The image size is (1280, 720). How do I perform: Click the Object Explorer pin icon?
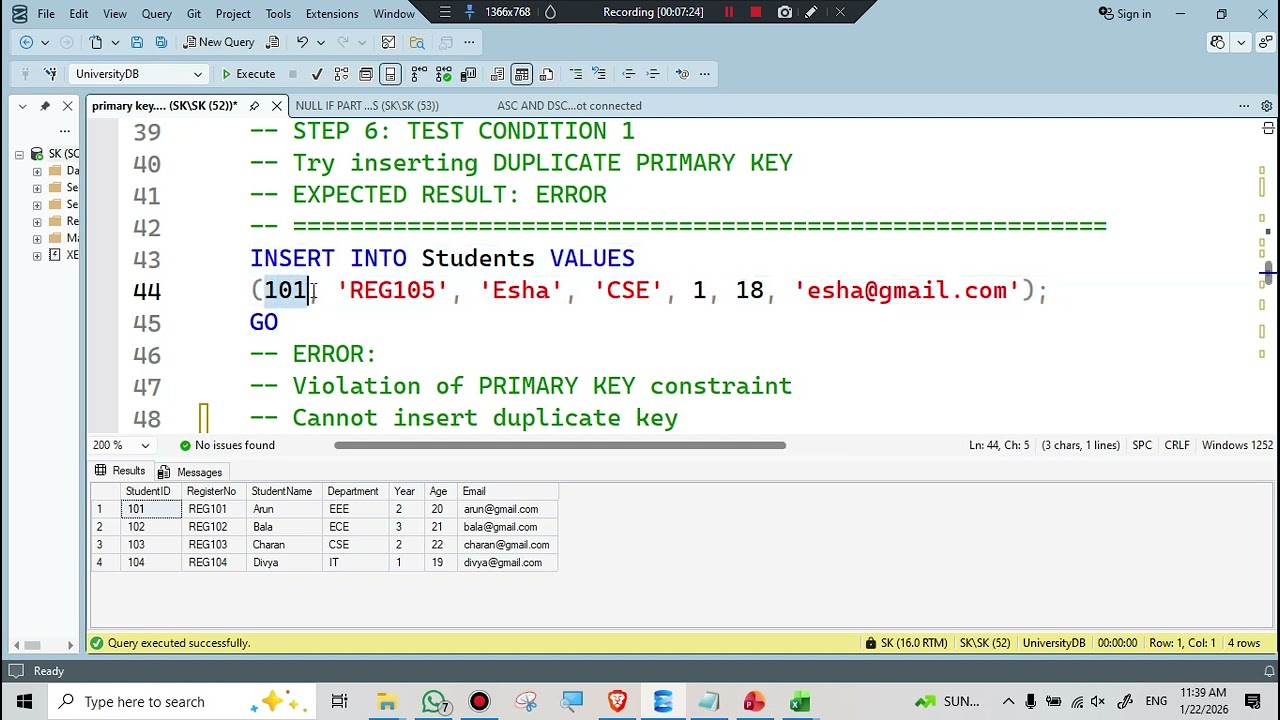(45, 106)
